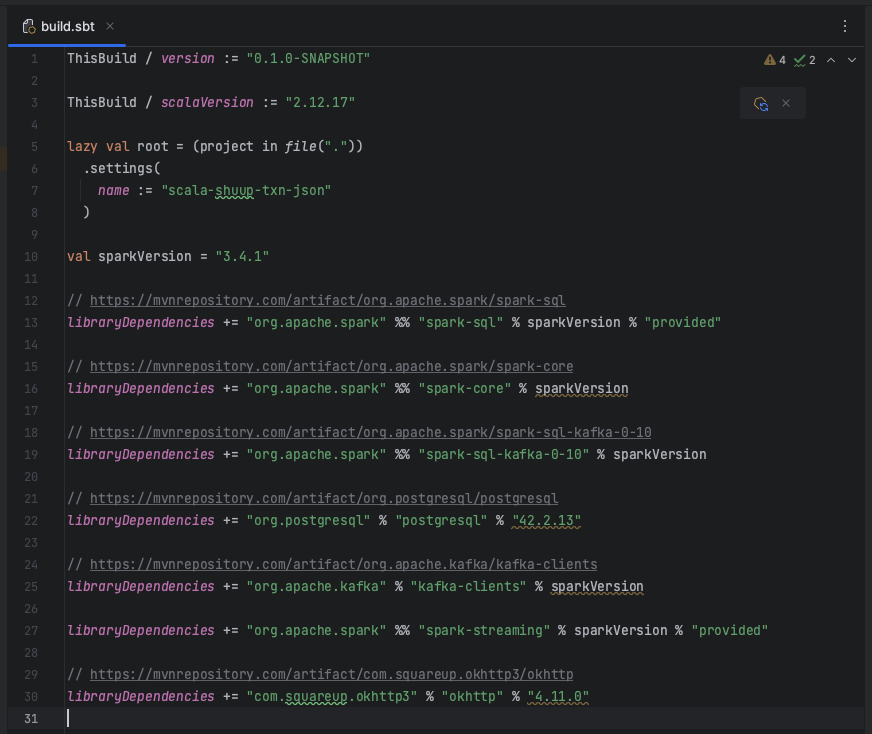This screenshot has height=734, width=872.
Task: Place cursor on empty line 31
Action: [464, 718]
